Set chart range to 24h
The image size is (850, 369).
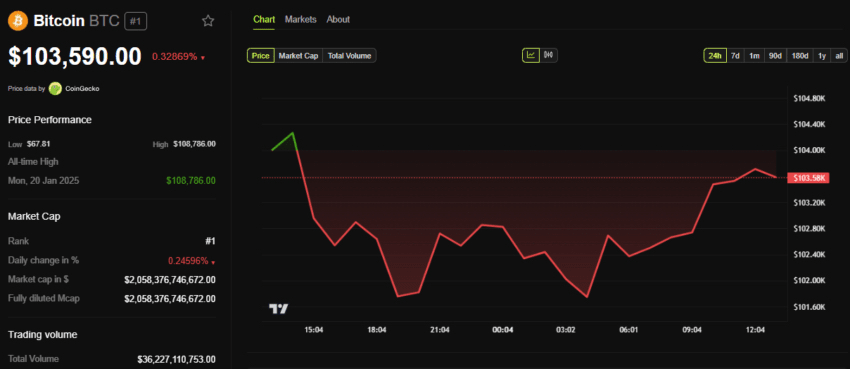click(715, 55)
